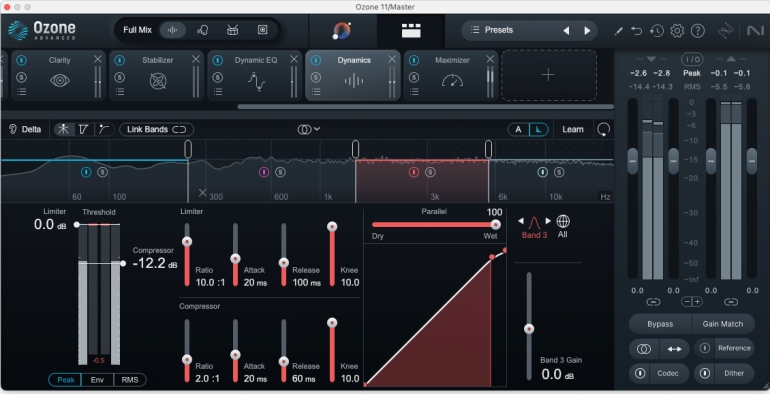This screenshot has height=394, width=770.
Task: Open the Stabilizer module icon
Action: point(158,80)
